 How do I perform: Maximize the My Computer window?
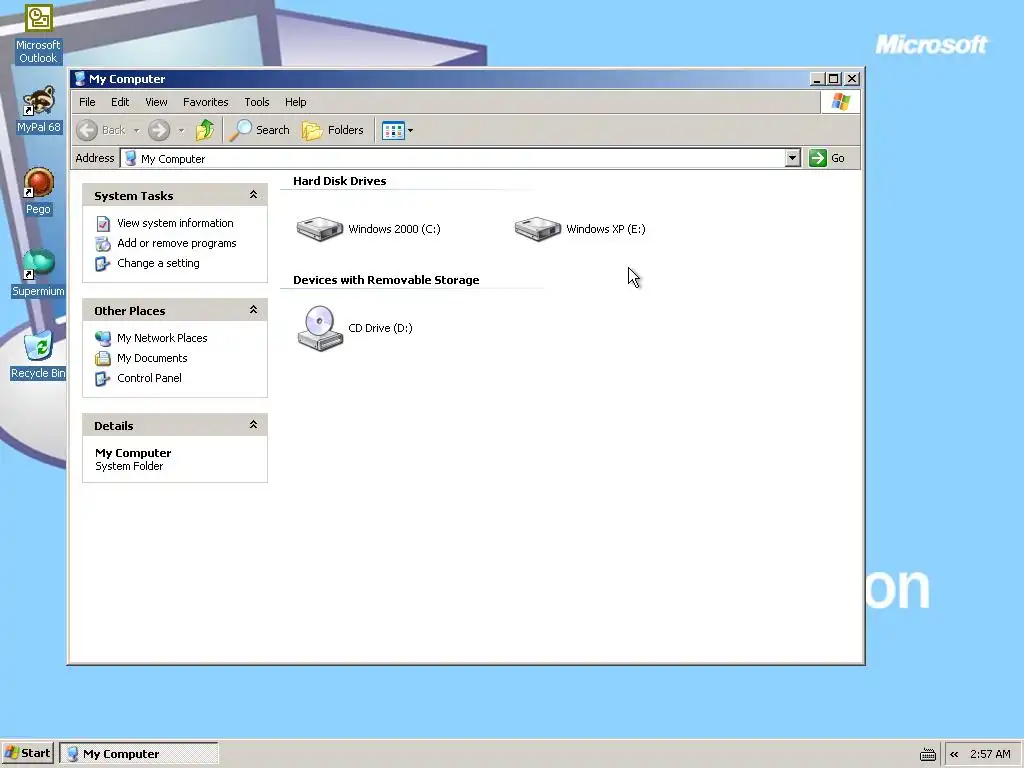834,79
